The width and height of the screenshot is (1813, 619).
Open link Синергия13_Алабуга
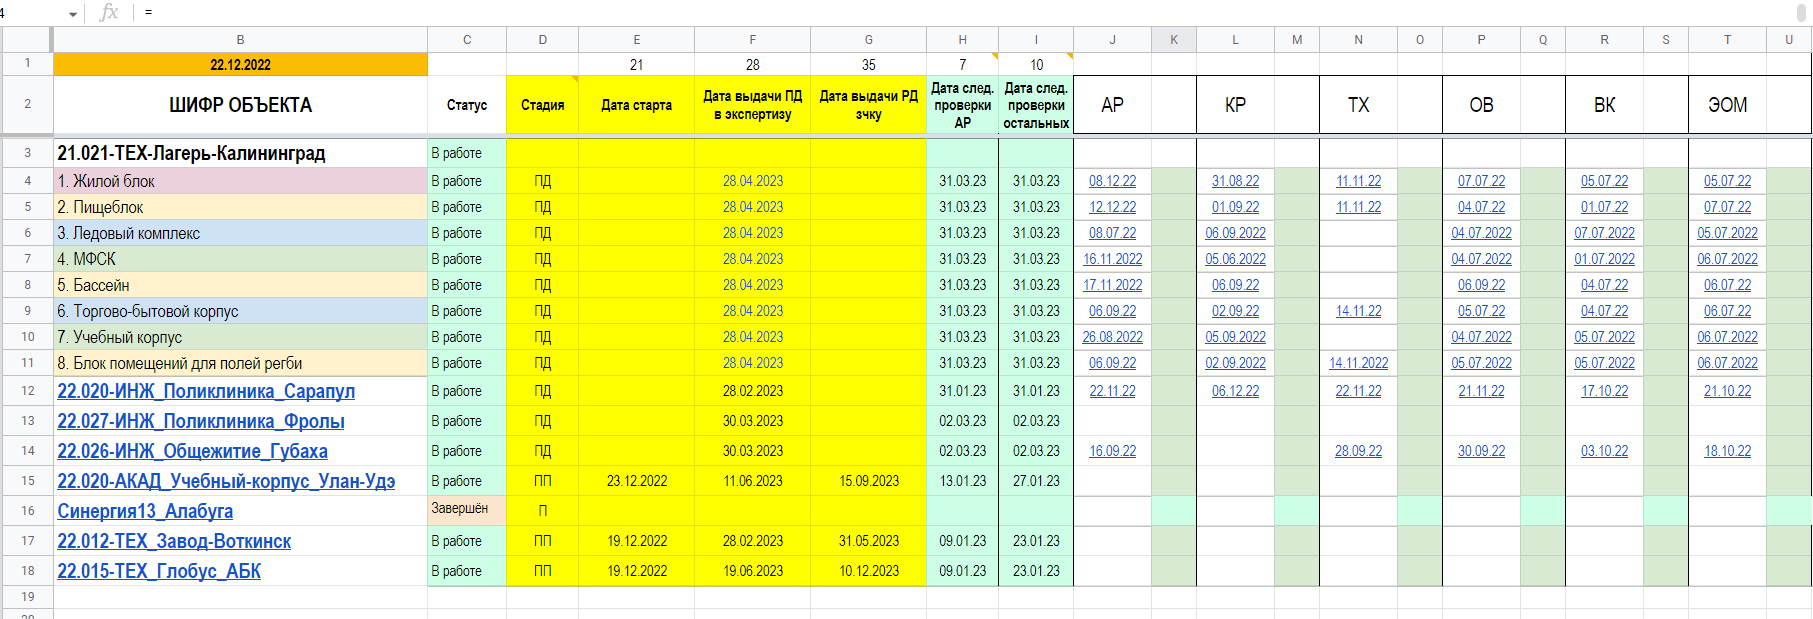145,511
